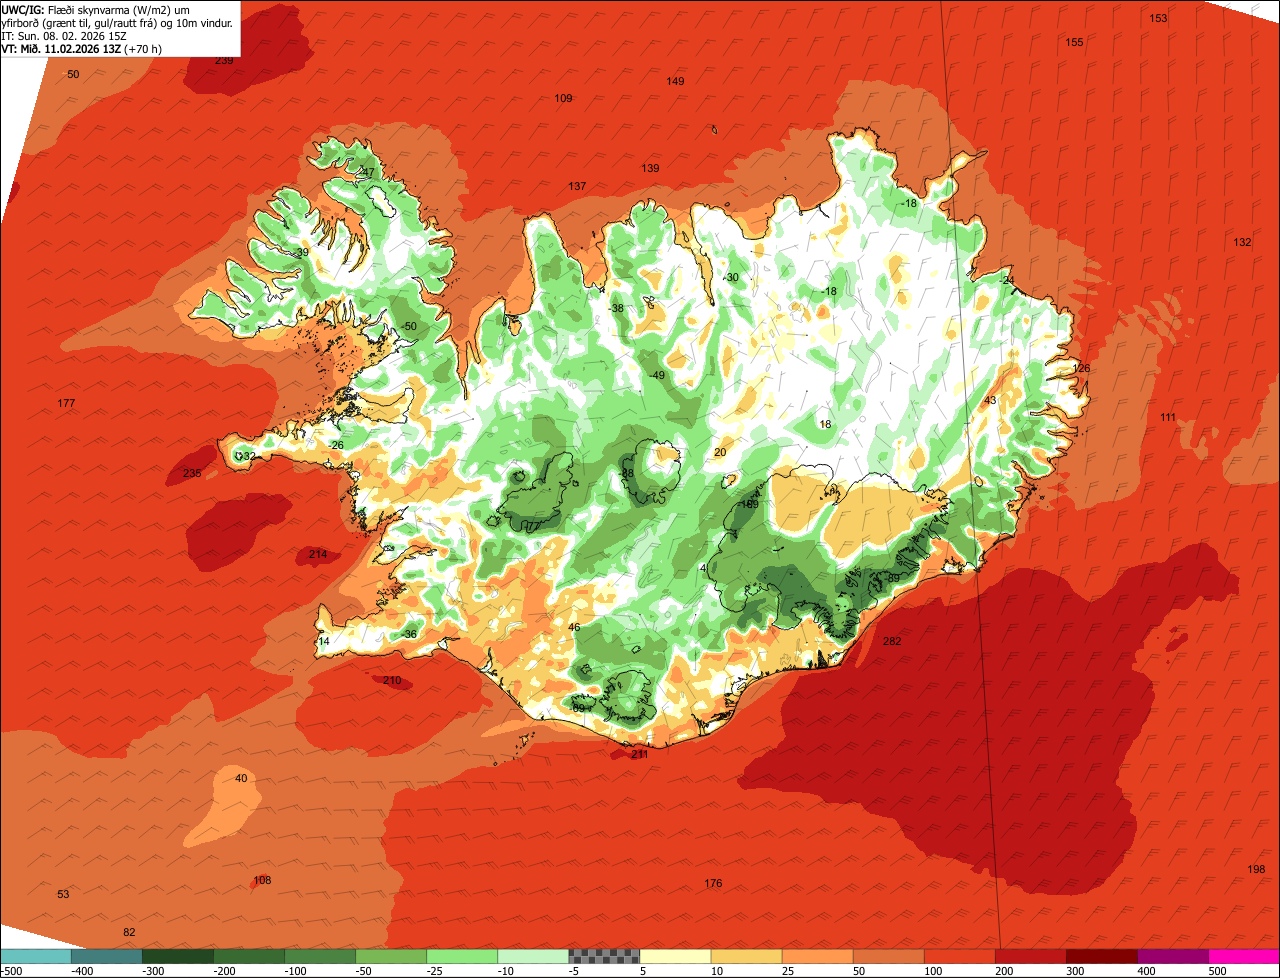The image size is (1280, 978).
Task: Click the checkered swatch between -5 and 5
Action: pyautogui.click(x=604, y=956)
